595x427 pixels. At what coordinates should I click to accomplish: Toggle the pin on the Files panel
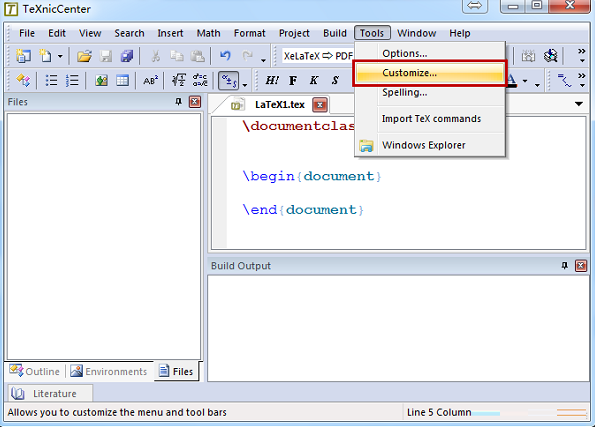[178, 102]
